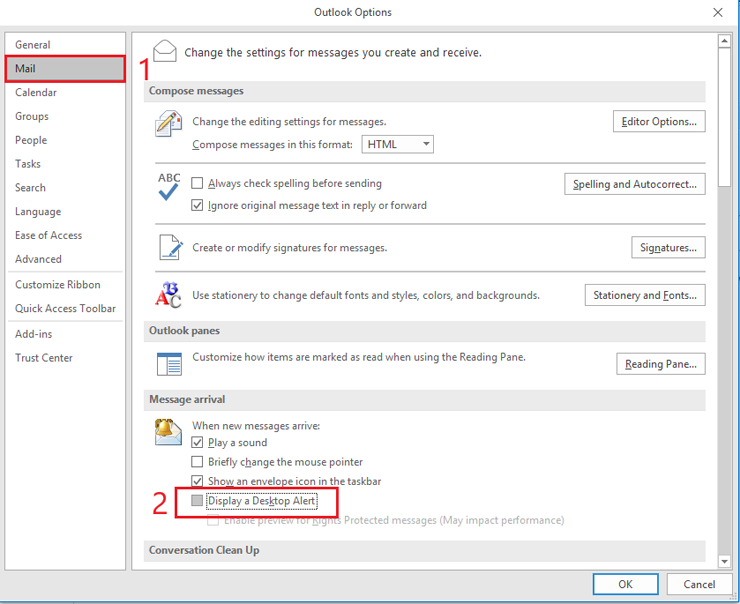Go to Trust Center settings

coord(65,358)
